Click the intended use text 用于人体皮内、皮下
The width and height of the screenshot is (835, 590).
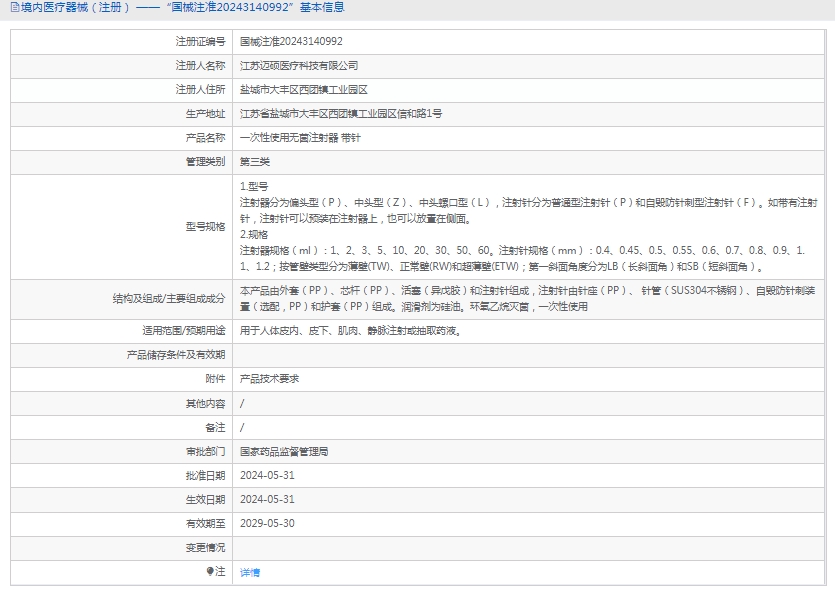tap(350, 330)
